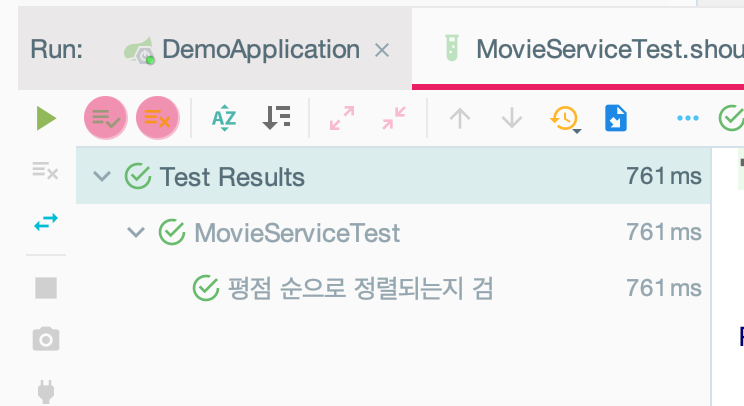The image size is (744, 406).
Task: Go to next failed test arrow
Action: tap(512, 118)
